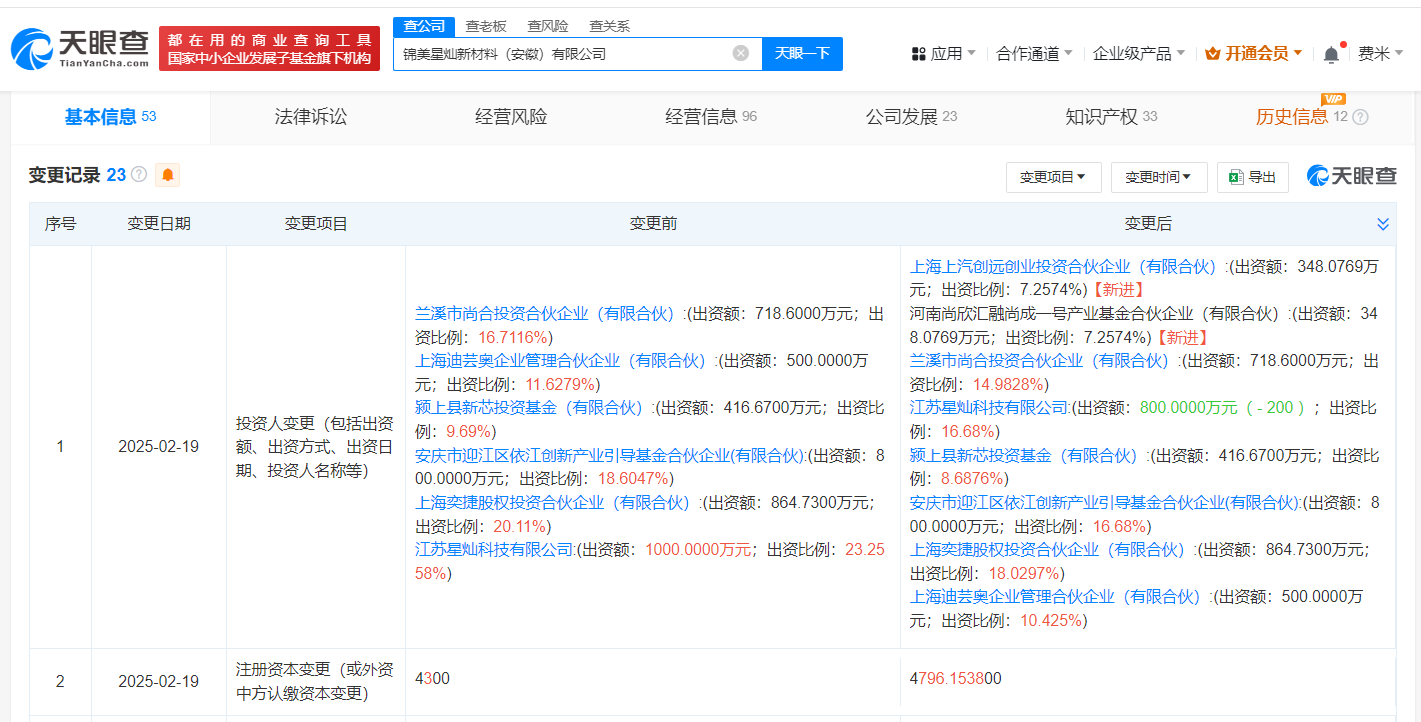
Task: Switch to the 查老板 search tab
Action: point(486,26)
